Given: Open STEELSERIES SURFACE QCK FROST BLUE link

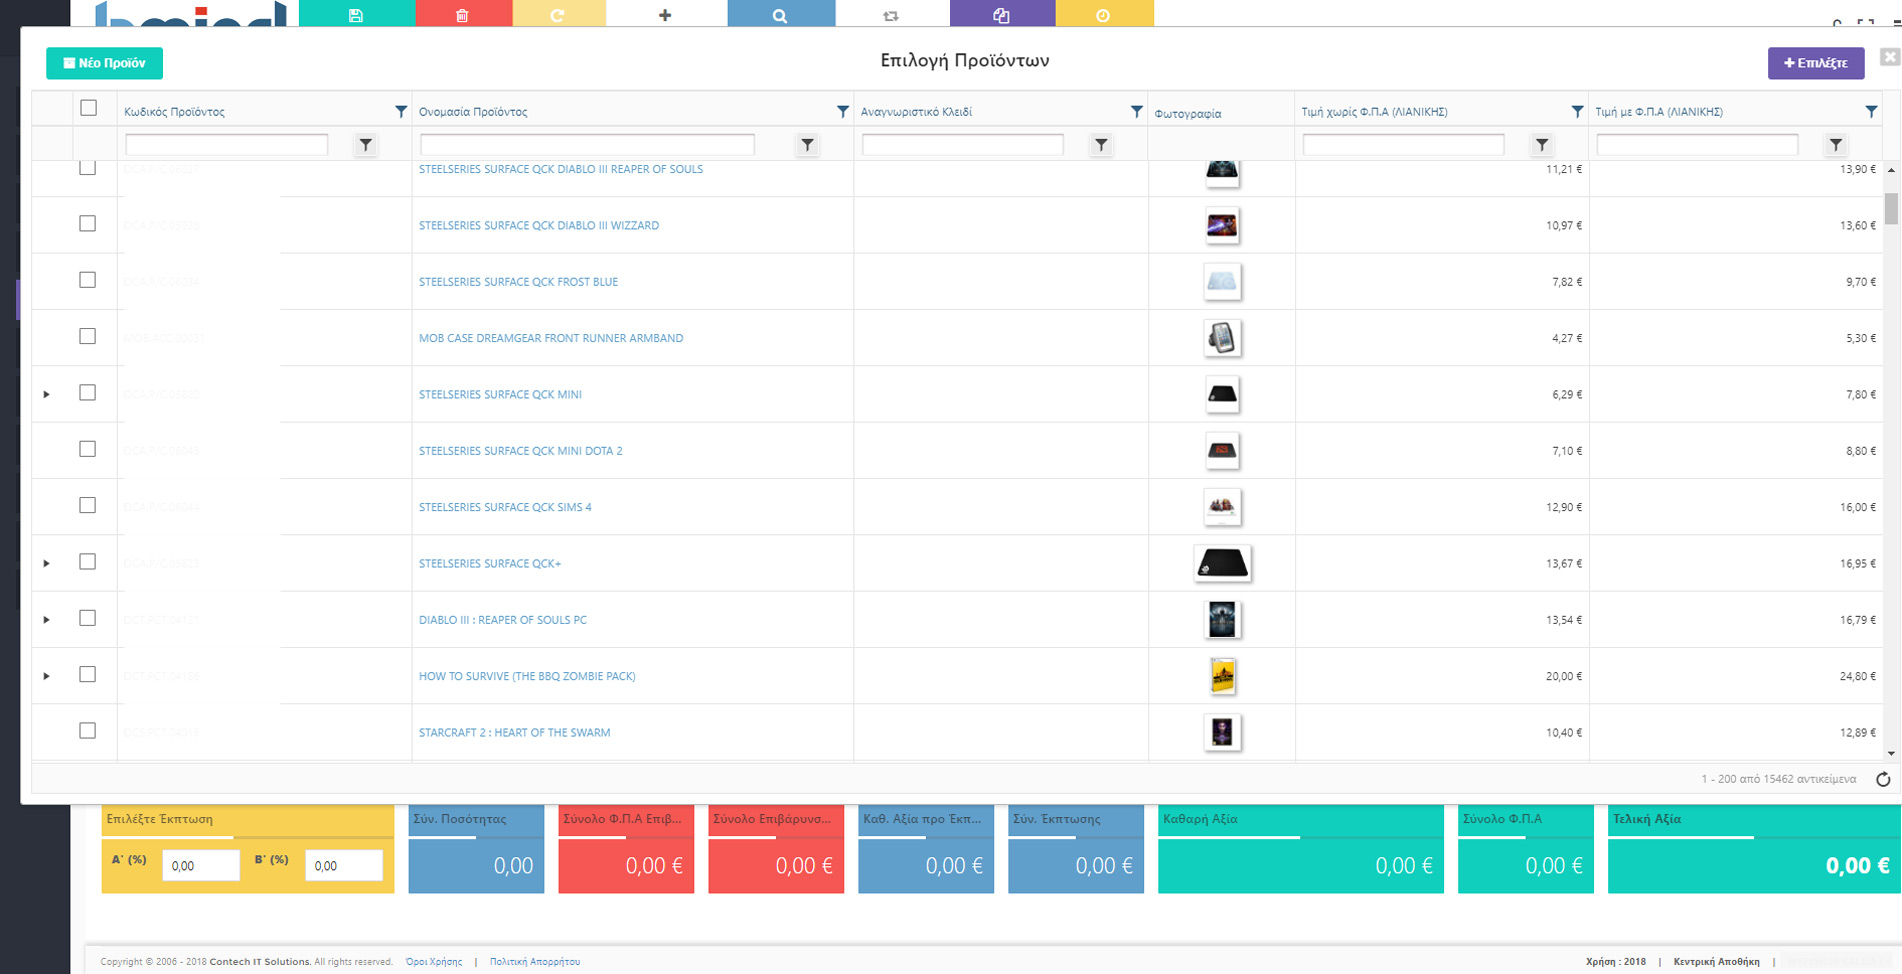Looking at the screenshot, I should pos(518,282).
